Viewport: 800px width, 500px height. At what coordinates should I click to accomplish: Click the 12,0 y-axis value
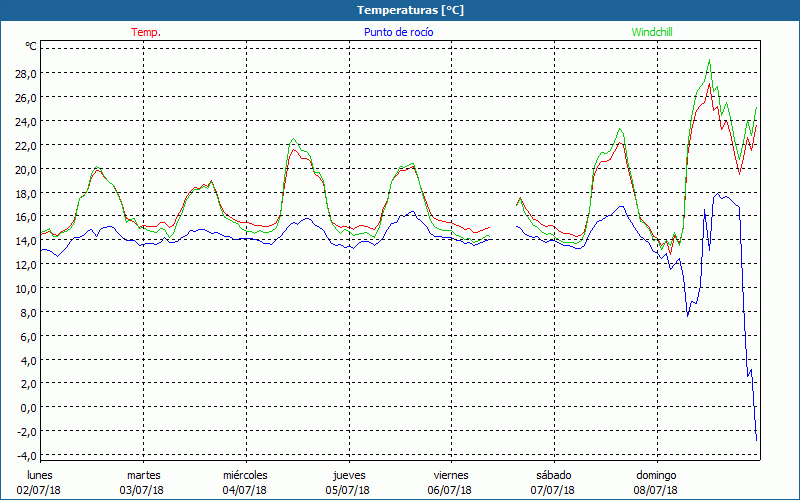[26, 265]
